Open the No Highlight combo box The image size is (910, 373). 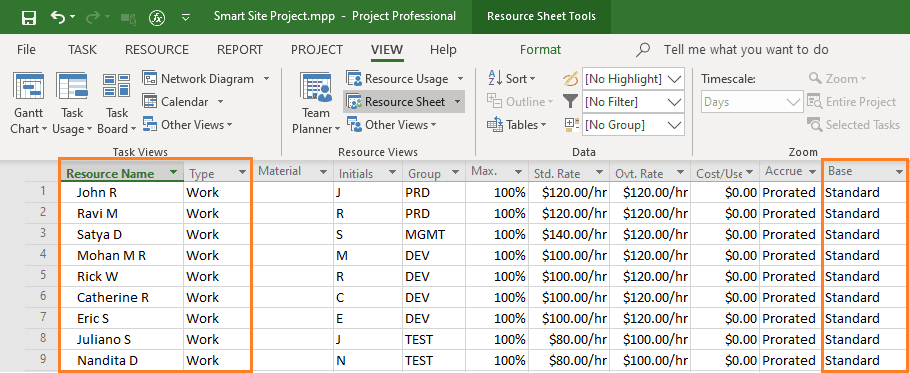click(633, 79)
